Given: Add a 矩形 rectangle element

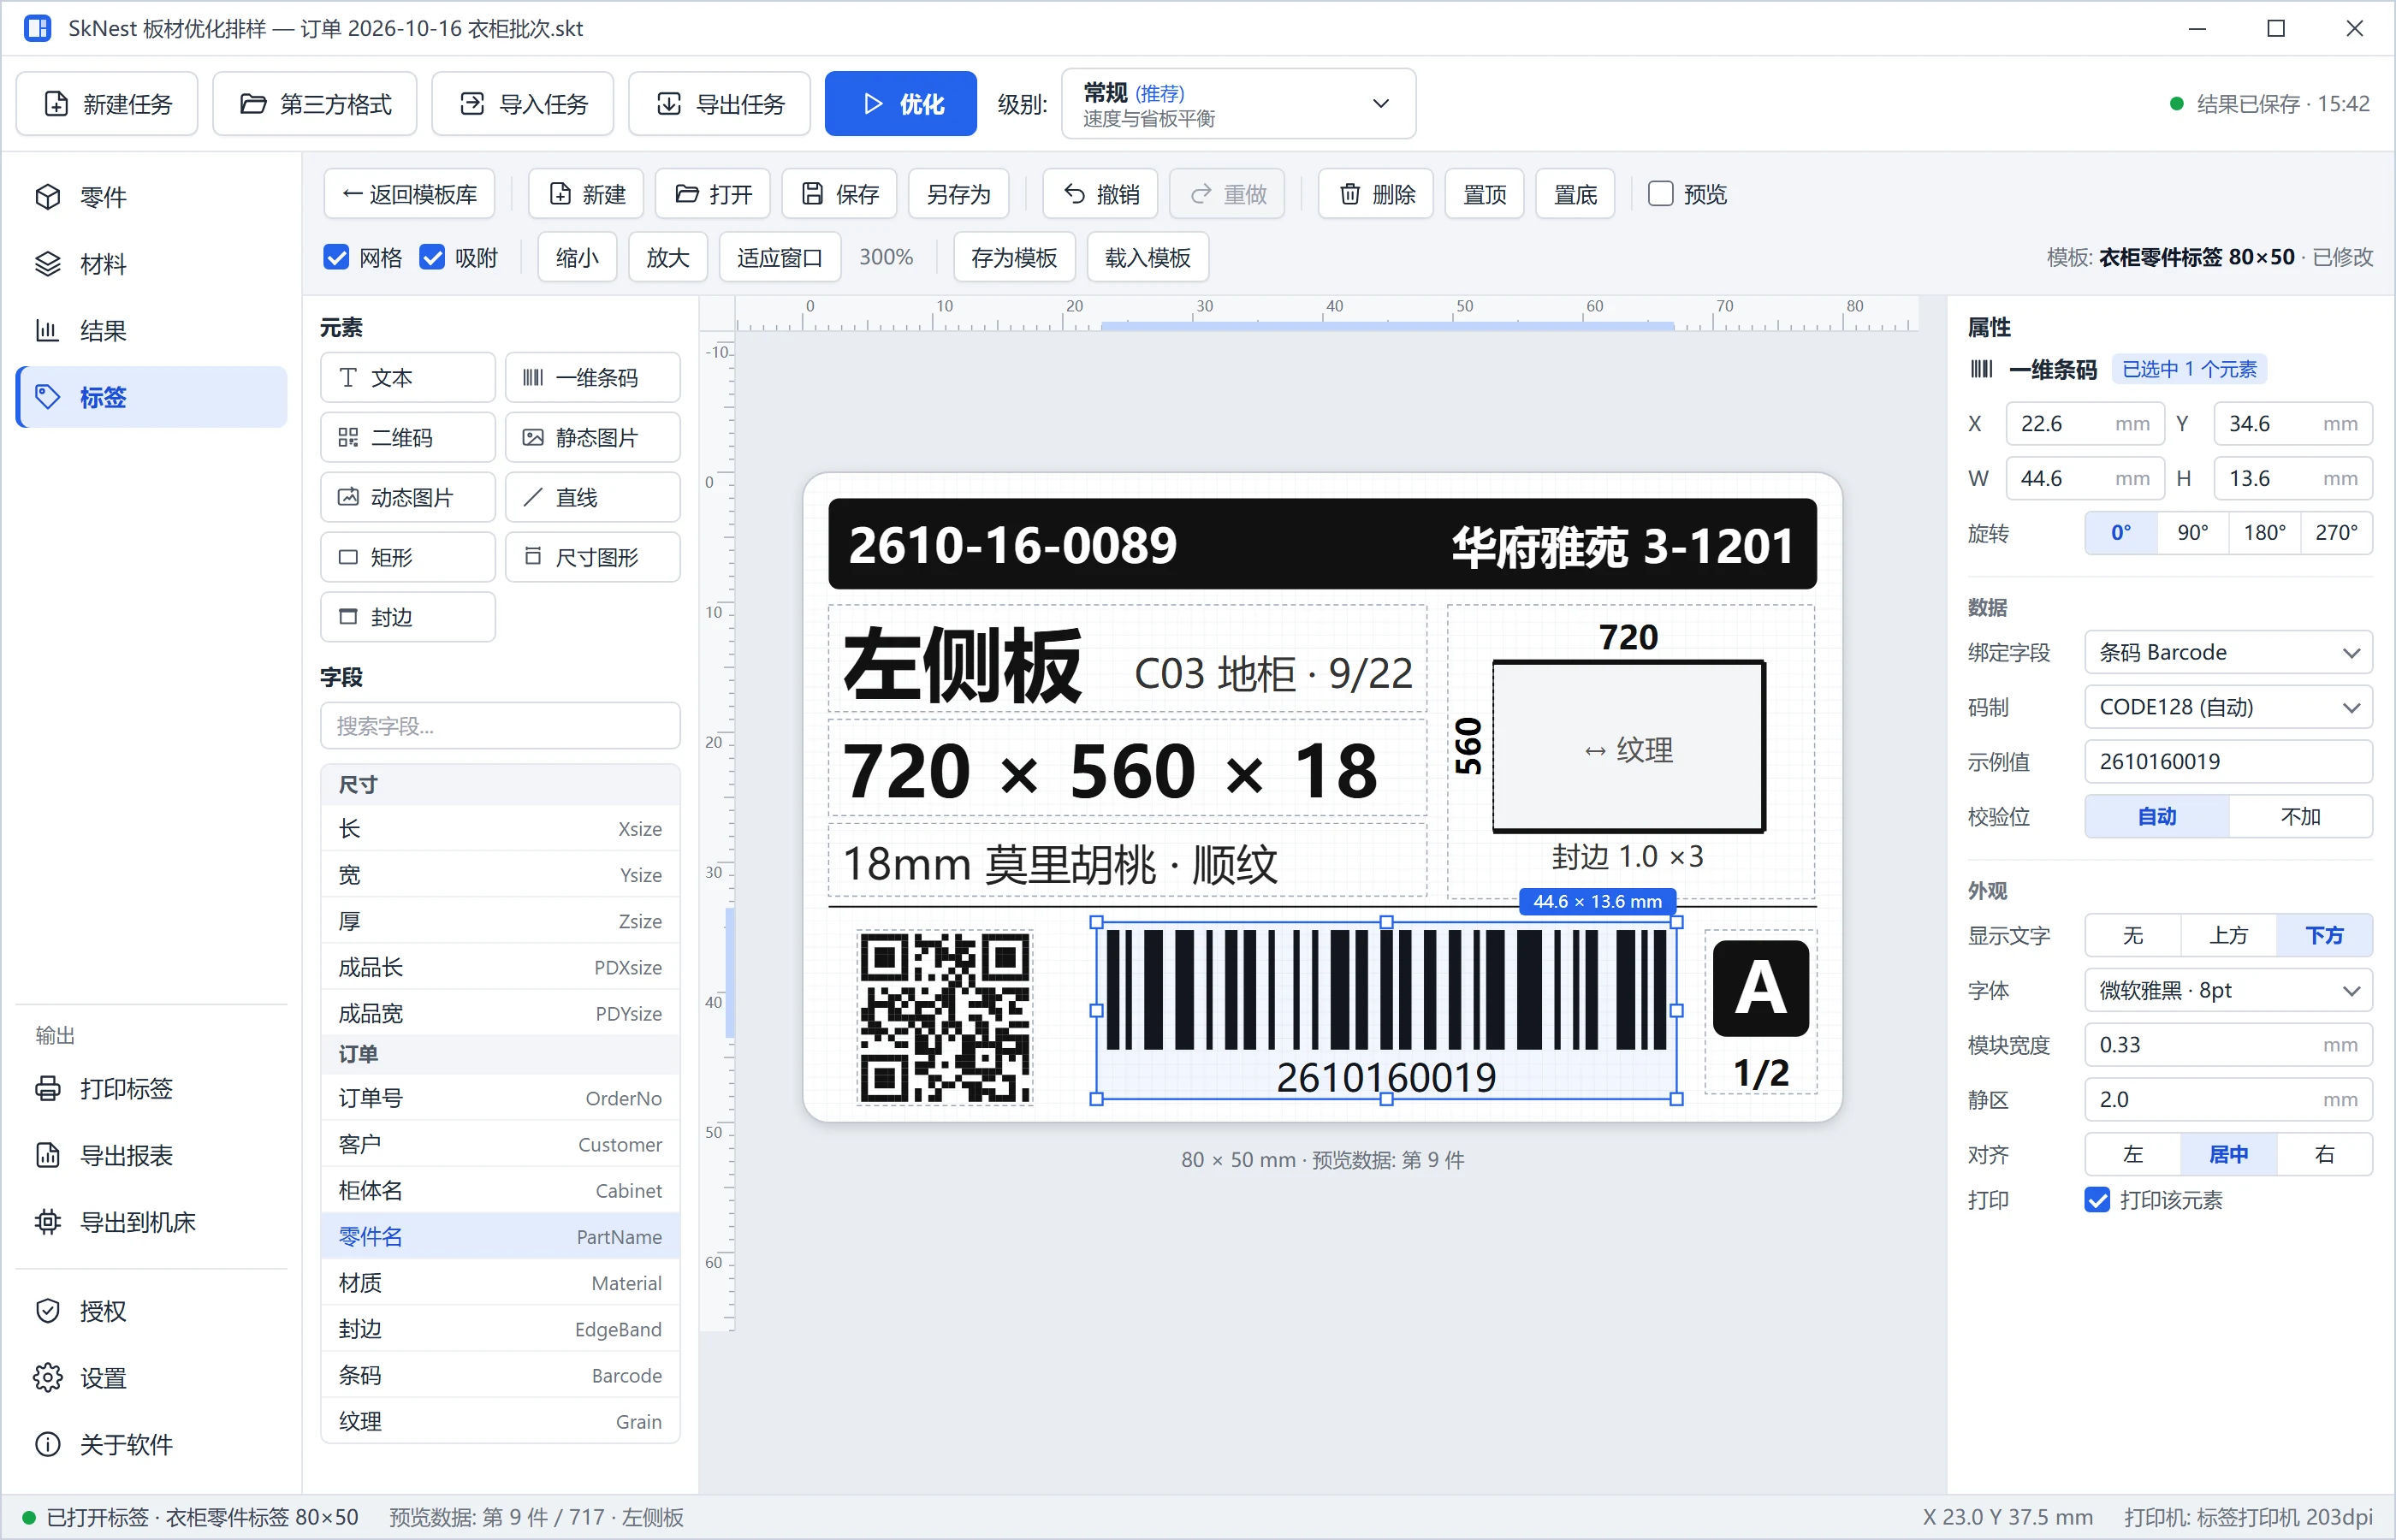Looking at the screenshot, I should tap(408, 557).
